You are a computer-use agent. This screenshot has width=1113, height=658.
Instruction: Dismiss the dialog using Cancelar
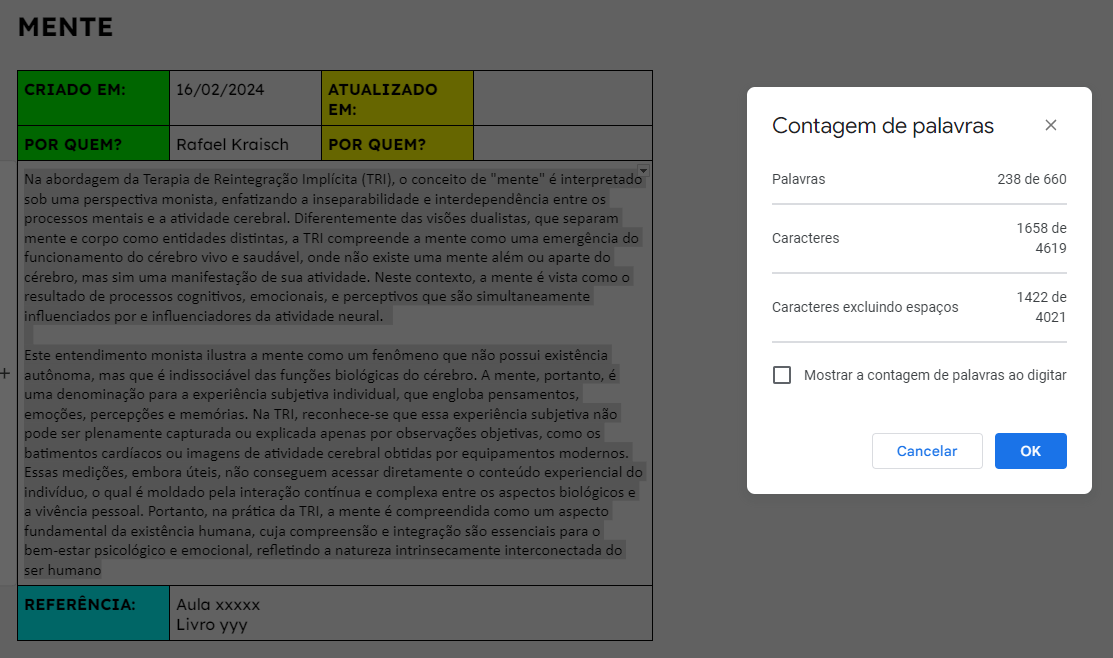click(926, 451)
